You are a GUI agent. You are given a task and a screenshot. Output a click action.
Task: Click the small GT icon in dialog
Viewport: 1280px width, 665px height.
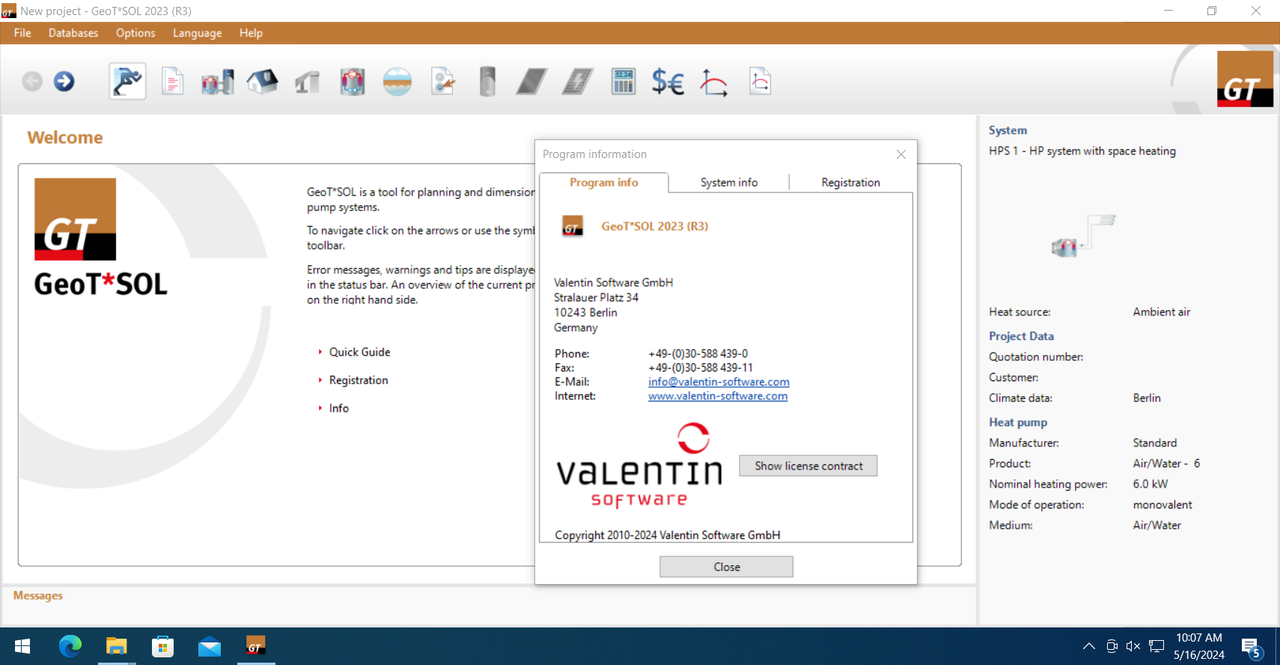pos(572,227)
